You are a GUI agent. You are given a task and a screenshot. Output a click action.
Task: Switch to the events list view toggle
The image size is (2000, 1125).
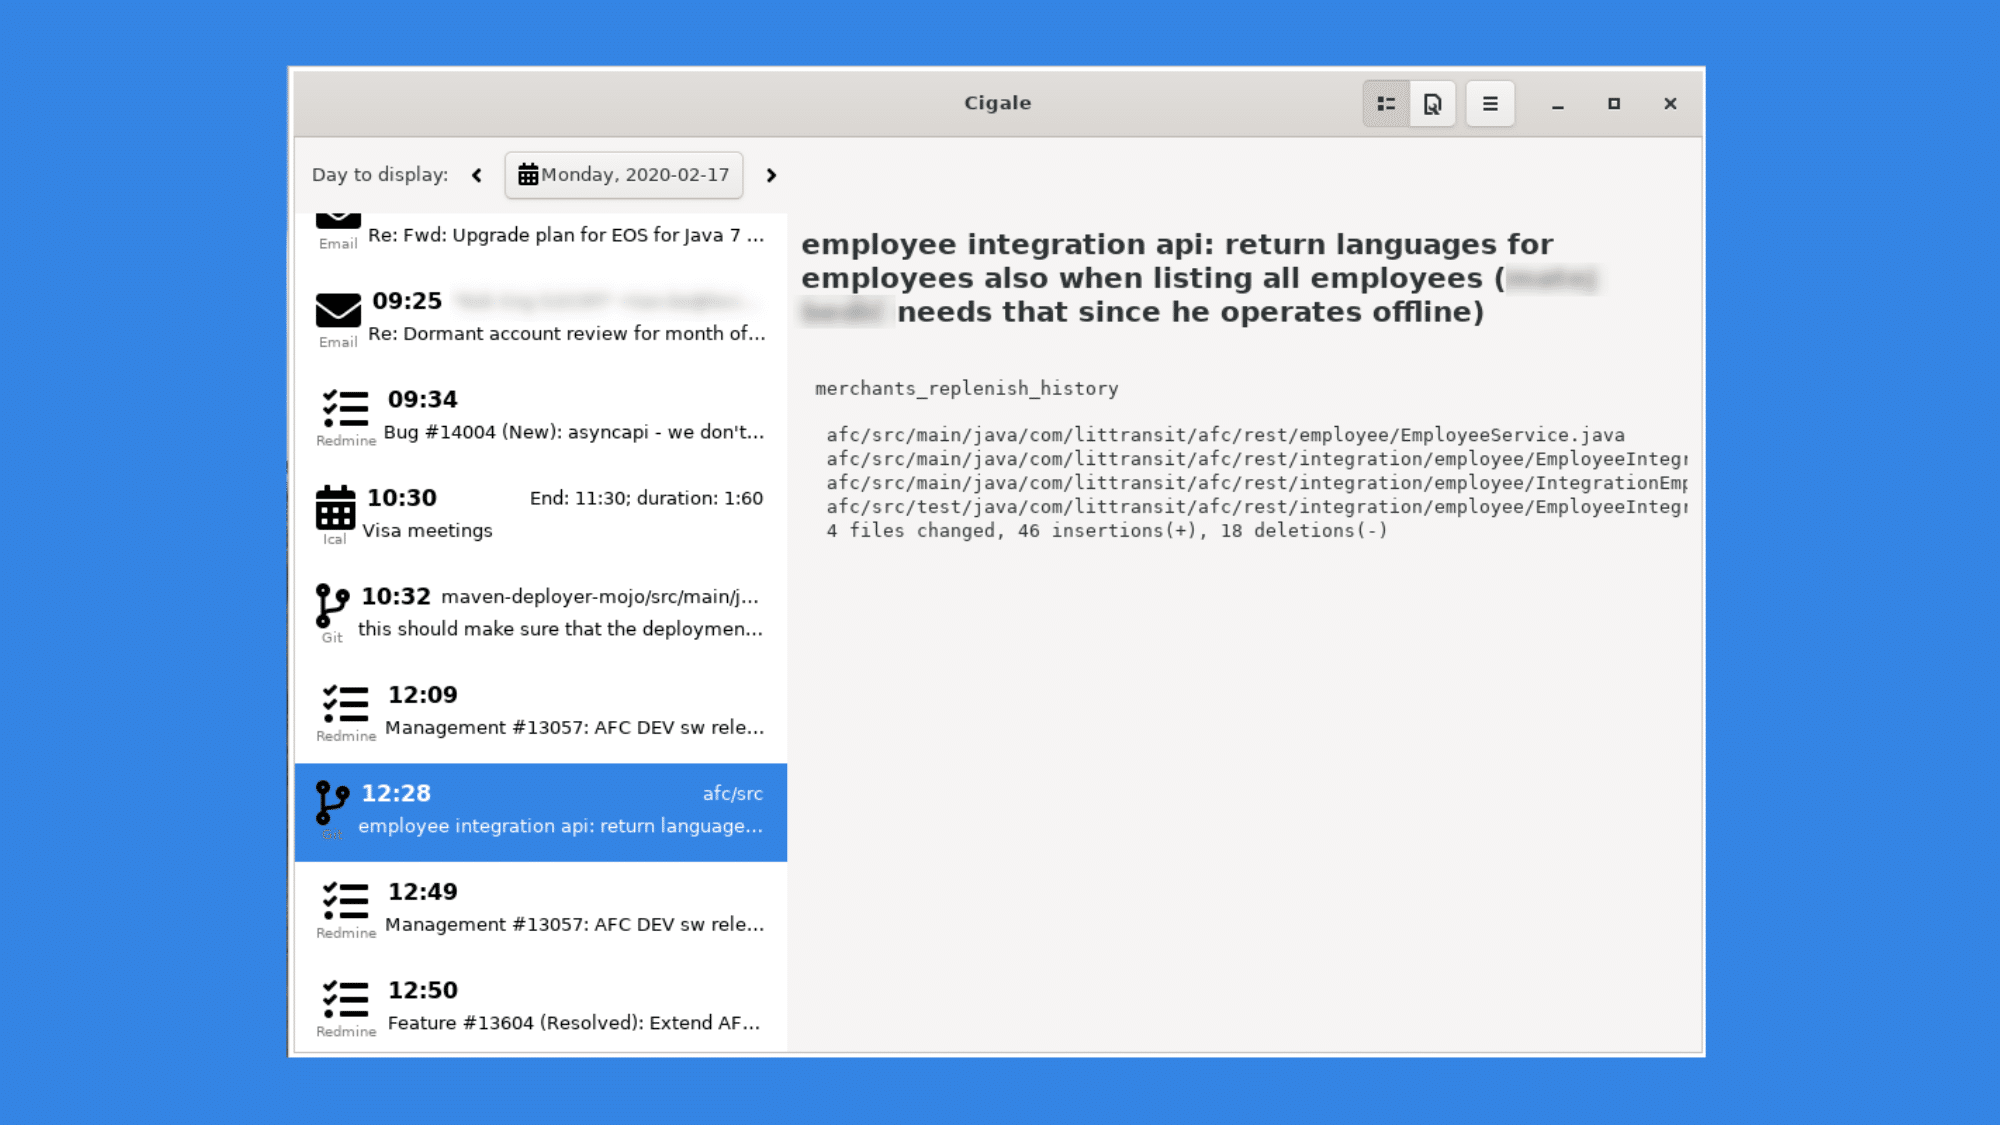click(x=1386, y=104)
